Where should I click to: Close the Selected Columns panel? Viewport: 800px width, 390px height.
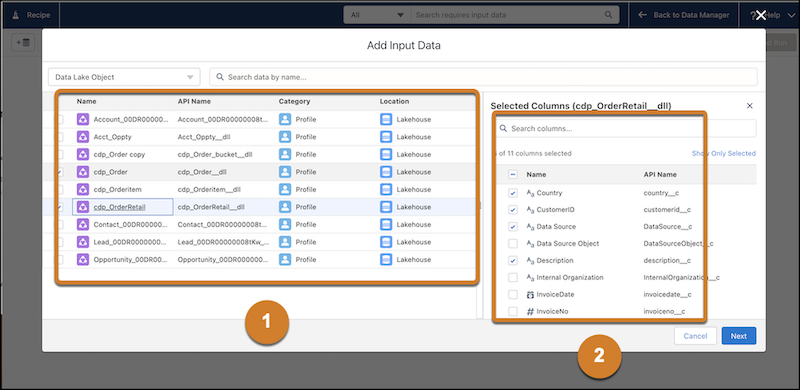pos(749,106)
